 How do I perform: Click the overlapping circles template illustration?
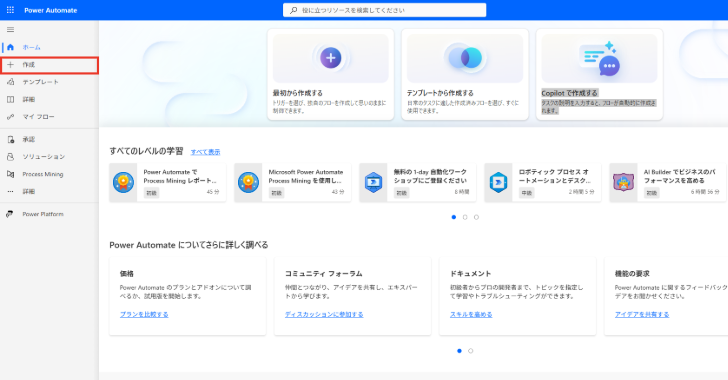[465, 58]
